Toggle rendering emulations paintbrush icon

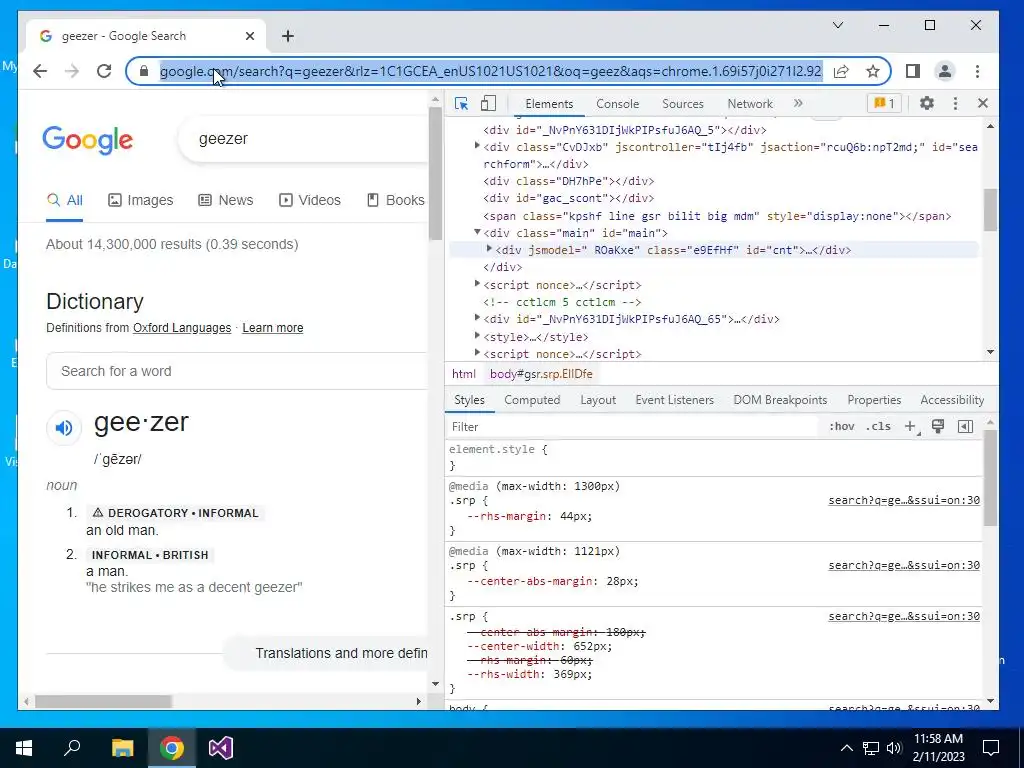click(x=938, y=426)
